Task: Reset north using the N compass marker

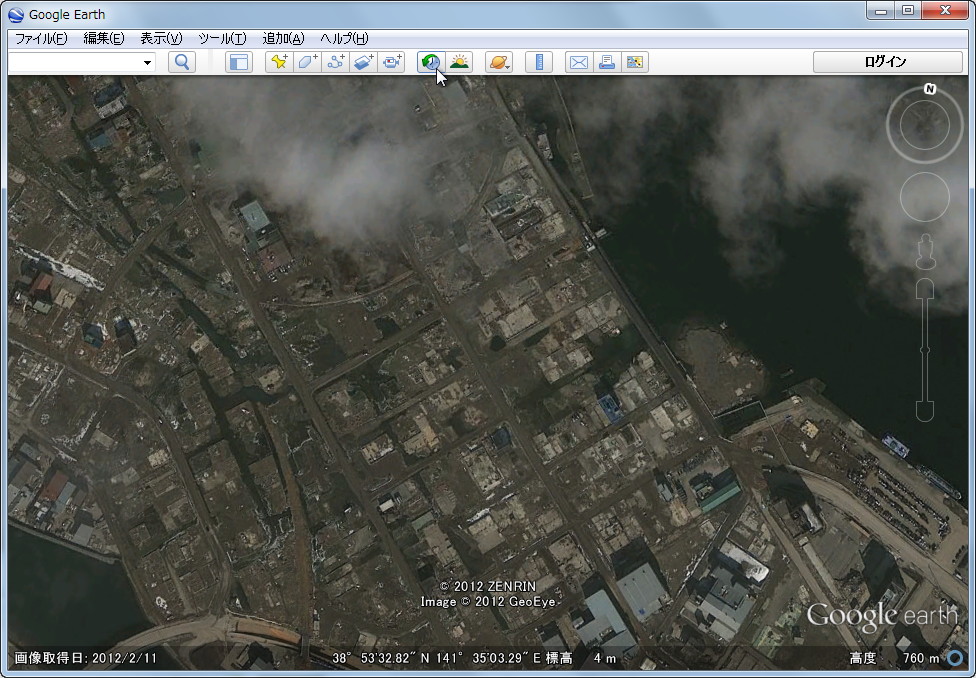Action: coord(930,89)
